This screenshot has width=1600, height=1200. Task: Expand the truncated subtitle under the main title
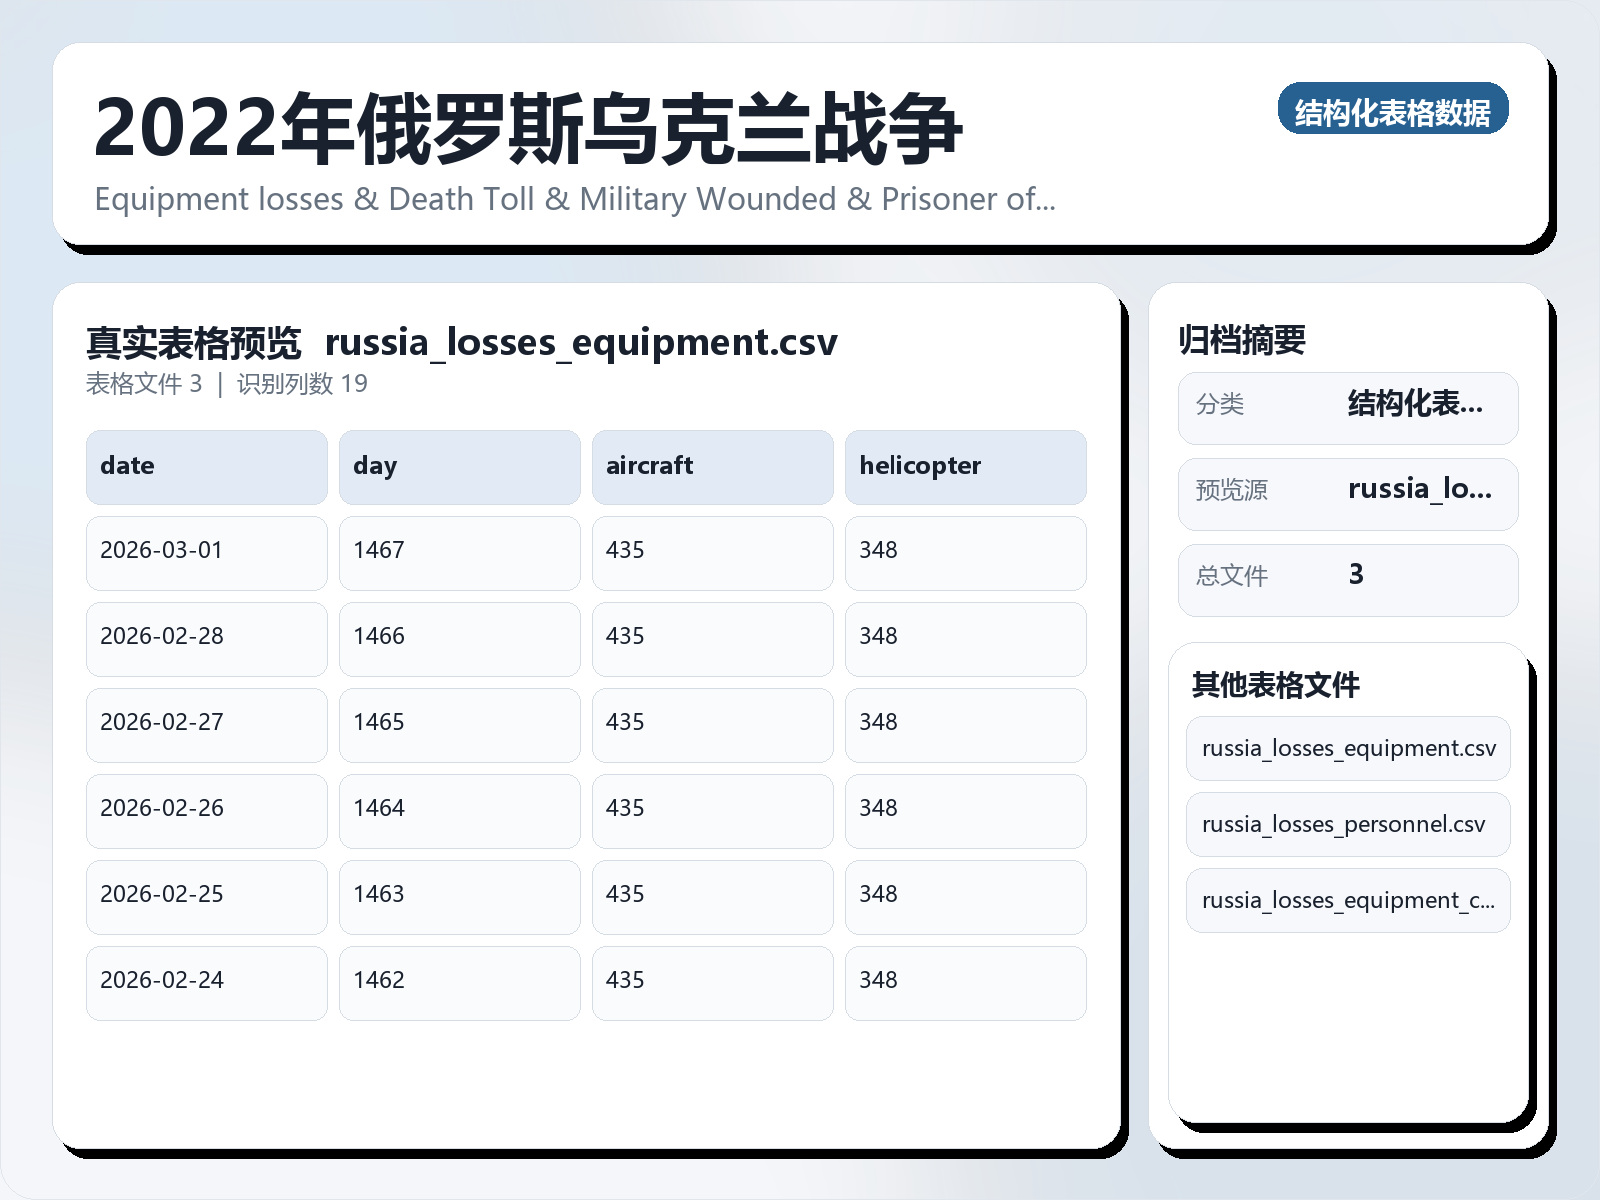tap(575, 199)
